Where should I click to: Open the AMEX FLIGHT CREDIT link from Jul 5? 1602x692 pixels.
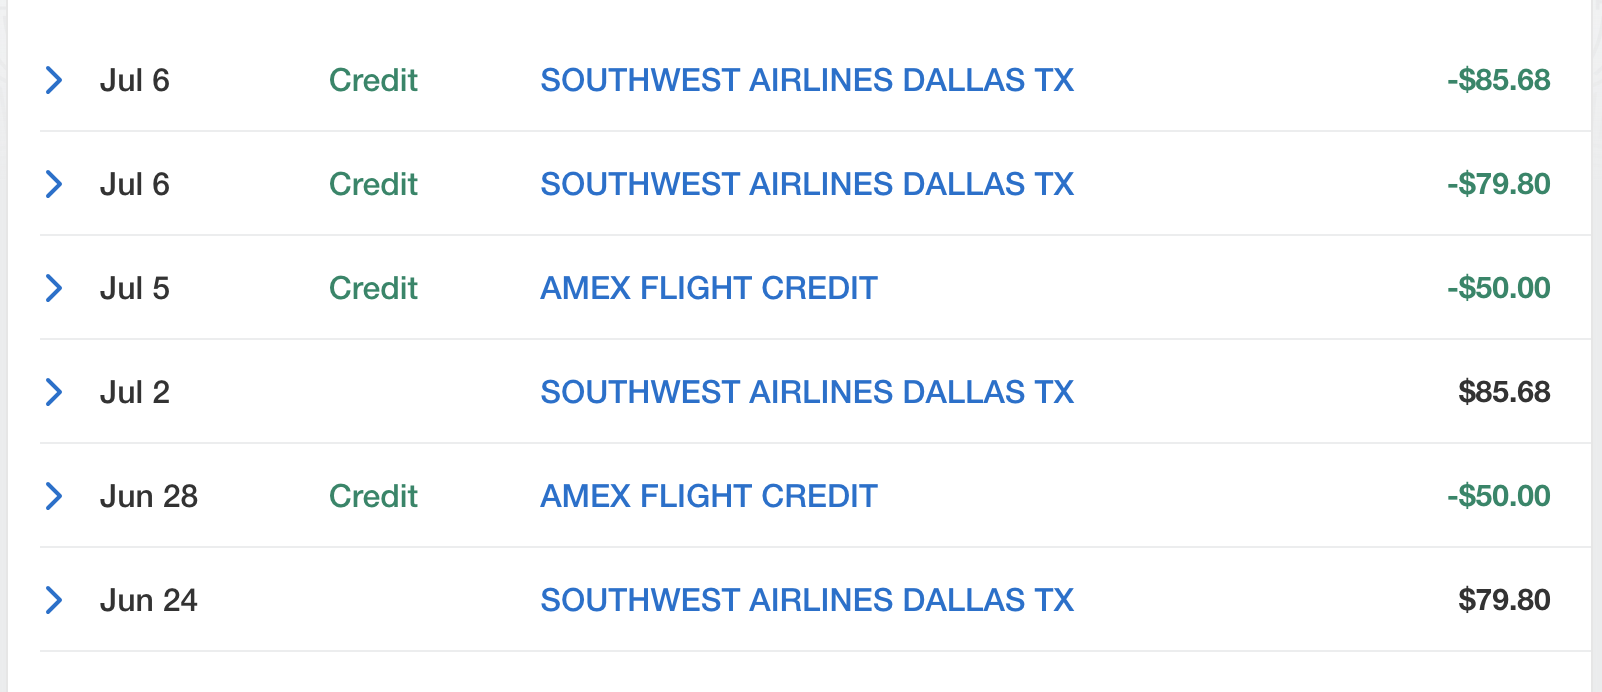tap(709, 288)
